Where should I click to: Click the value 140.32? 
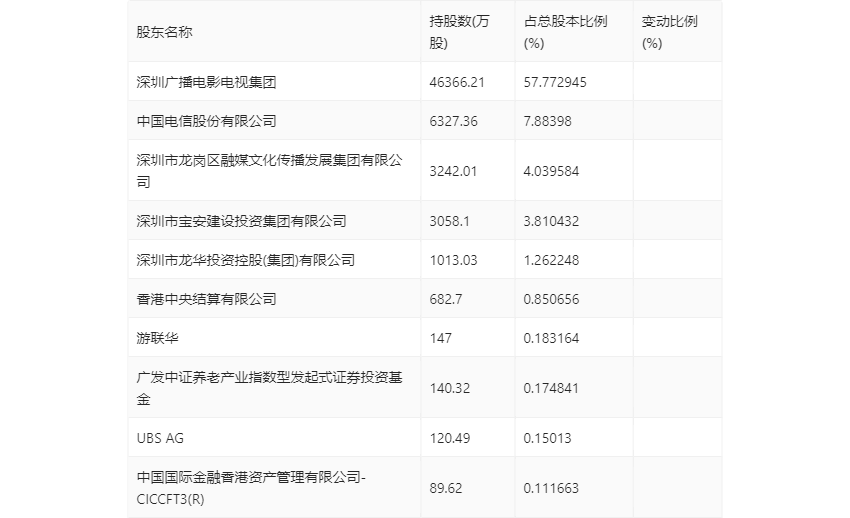pos(450,388)
